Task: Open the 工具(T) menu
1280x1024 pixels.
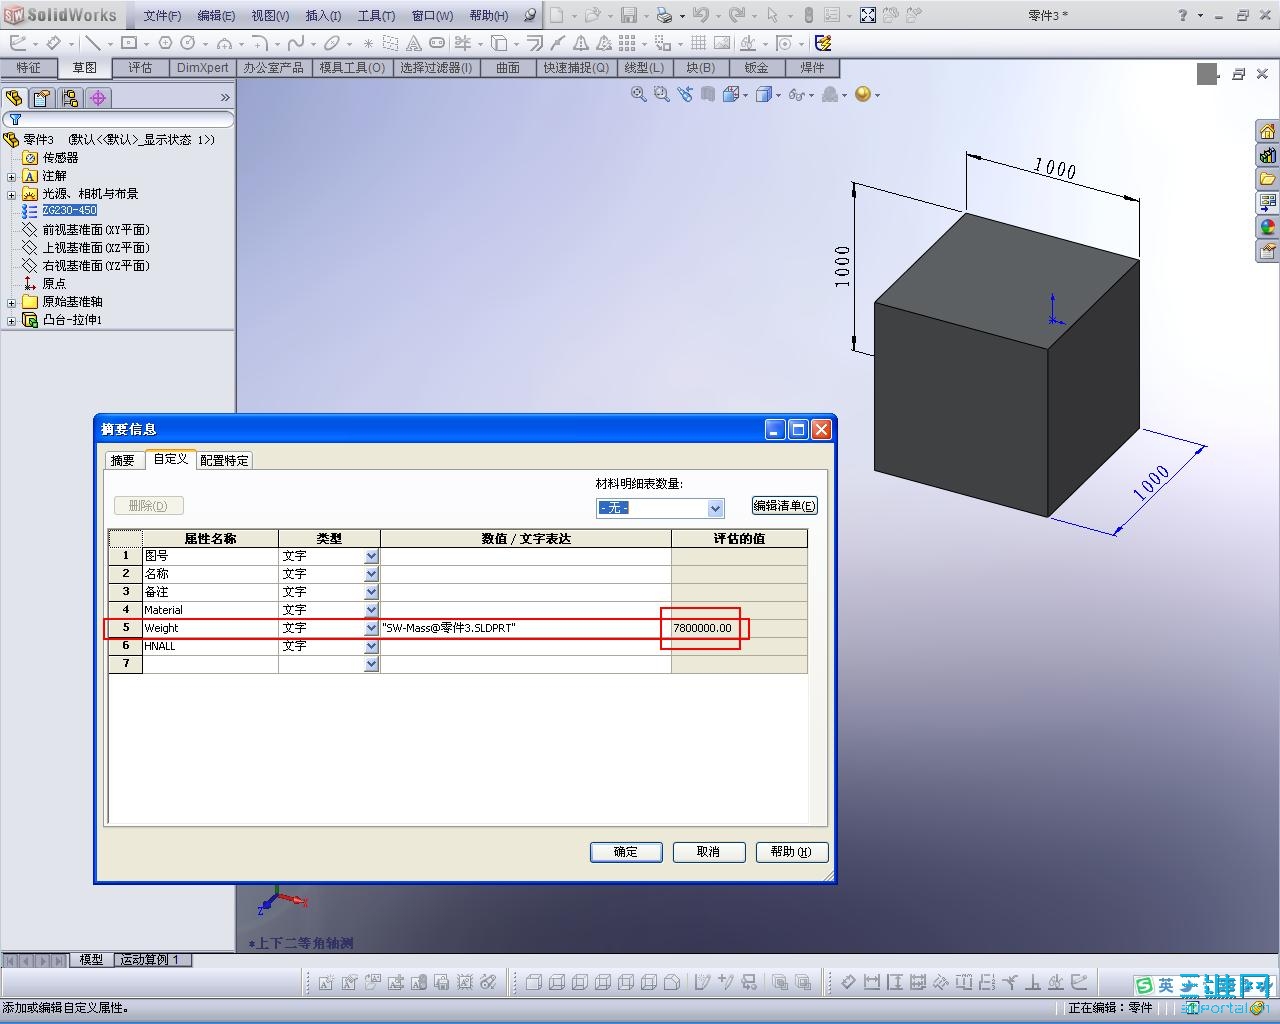Action: click(376, 15)
